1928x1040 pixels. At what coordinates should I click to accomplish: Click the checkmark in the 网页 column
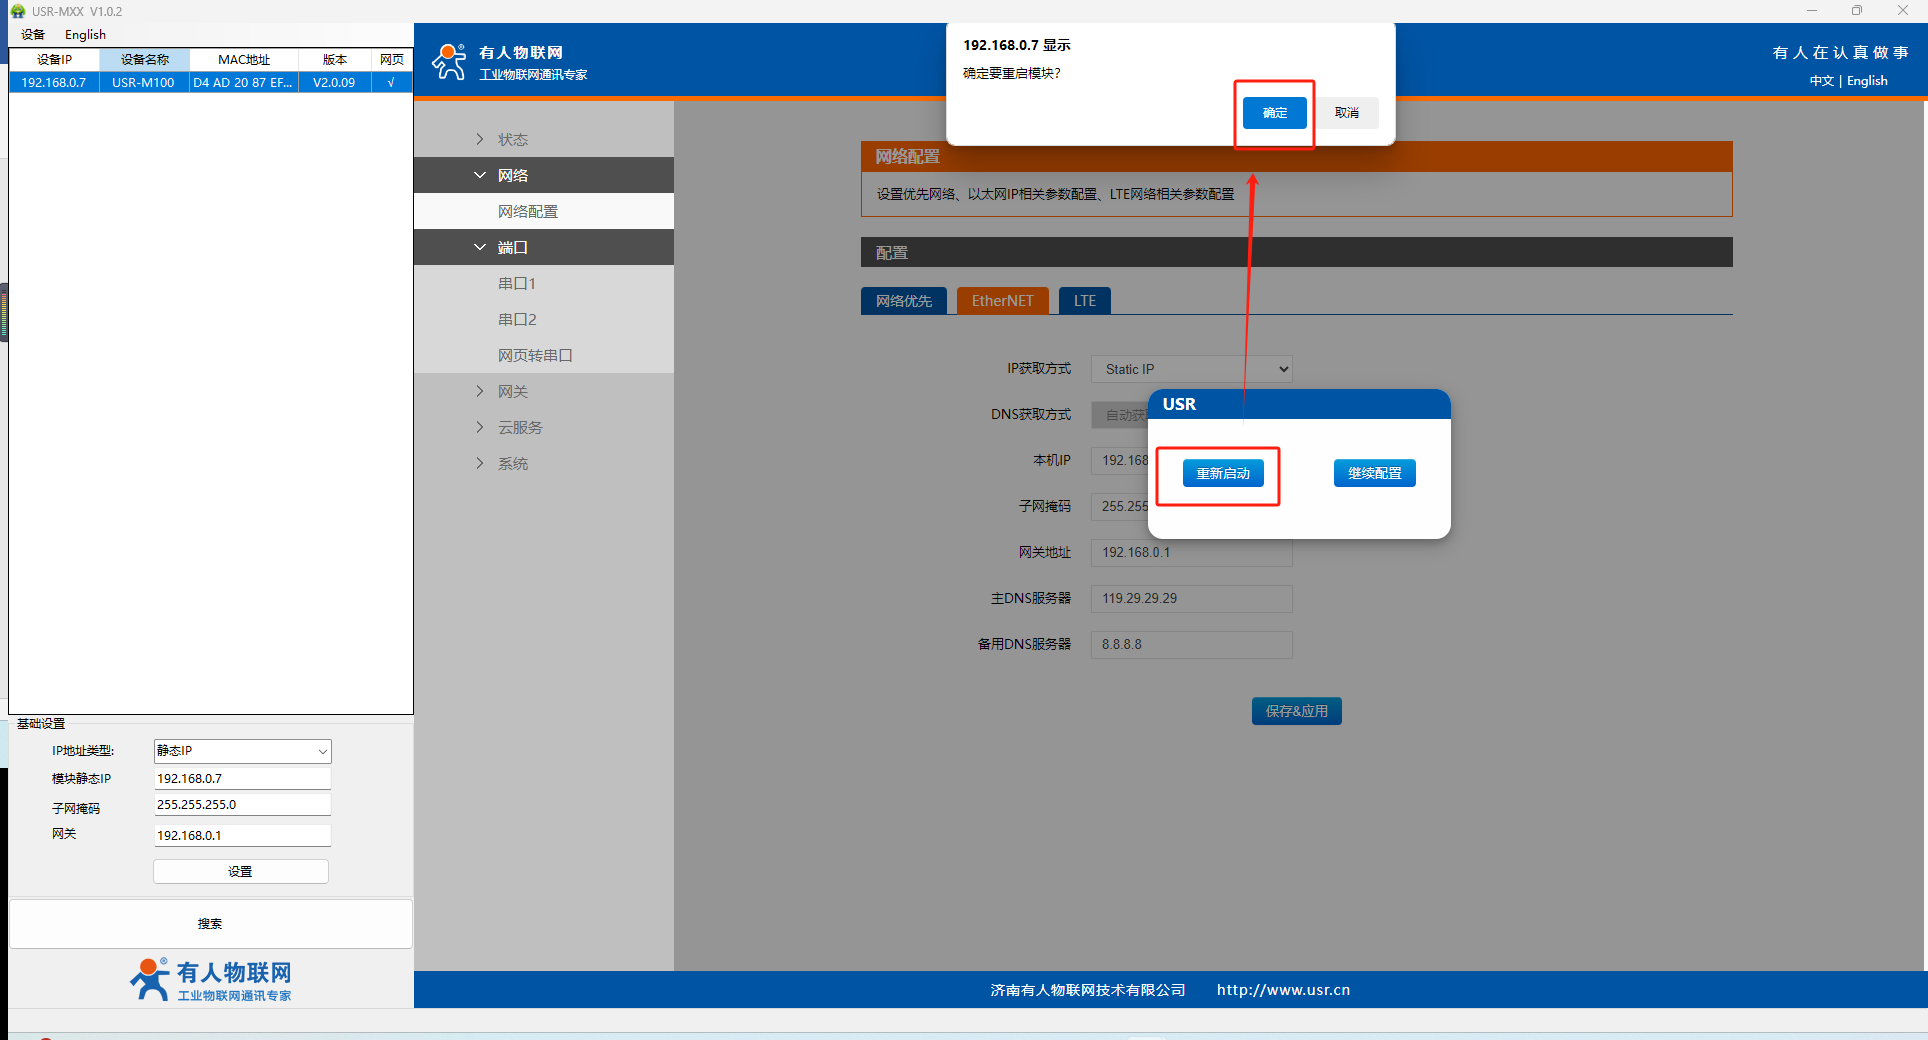391,82
